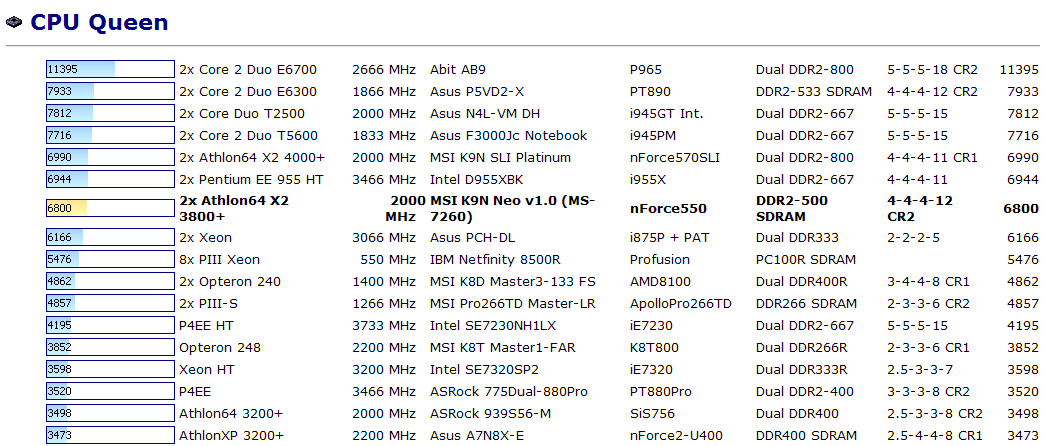Select the ApolloPro266TD chipset text

(x=680, y=303)
